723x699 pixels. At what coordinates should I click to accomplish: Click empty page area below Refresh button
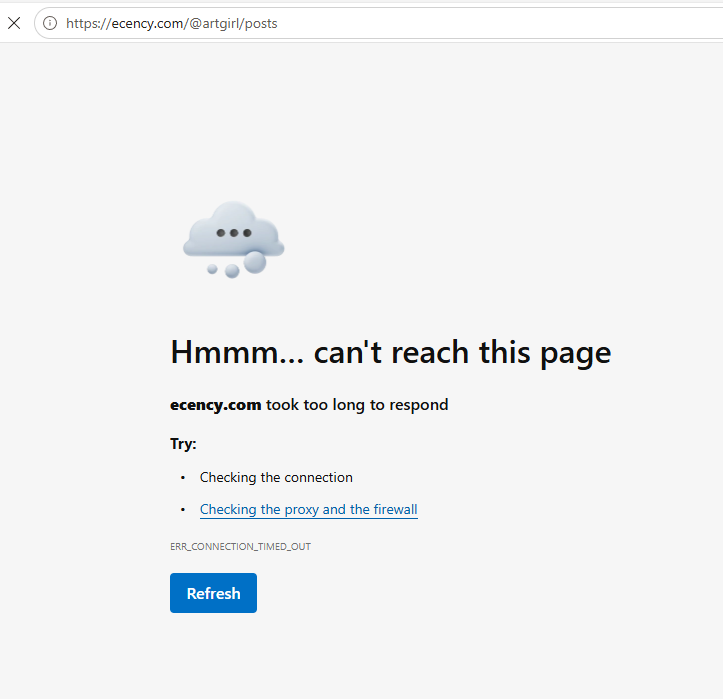360,657
